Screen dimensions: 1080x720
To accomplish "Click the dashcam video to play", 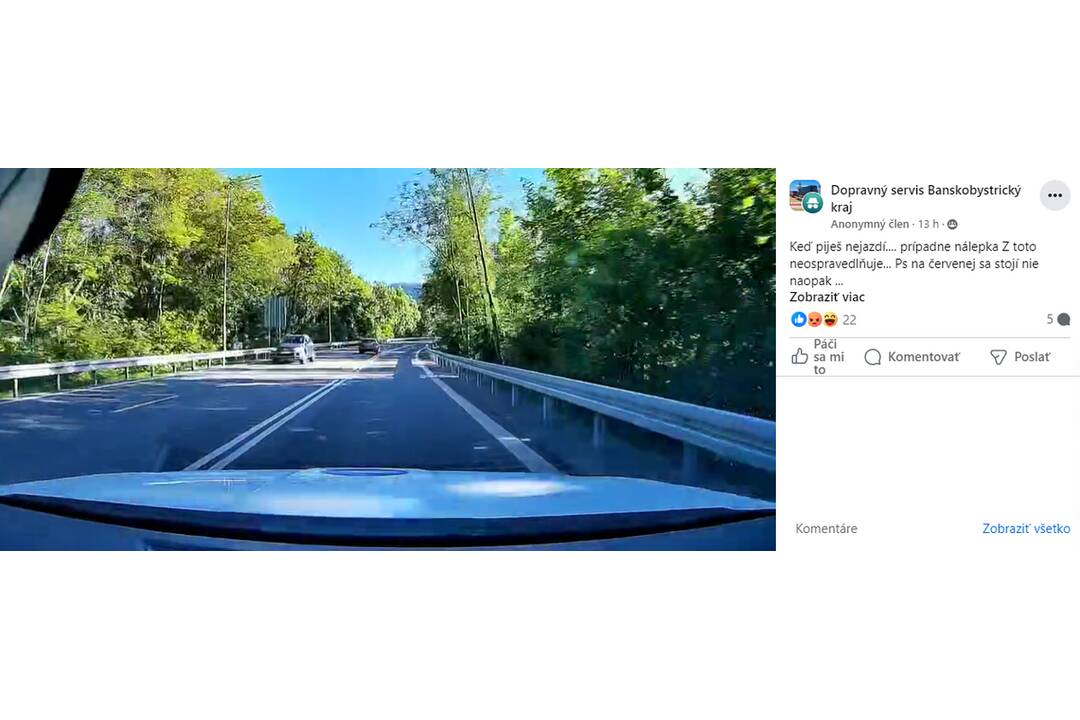I will 388,359.
